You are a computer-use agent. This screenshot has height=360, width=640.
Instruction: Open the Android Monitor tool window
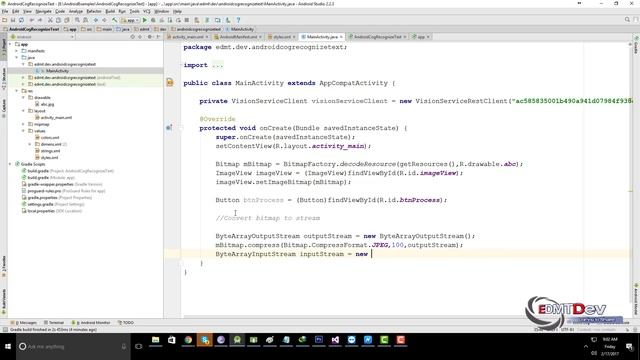(91, 322)
